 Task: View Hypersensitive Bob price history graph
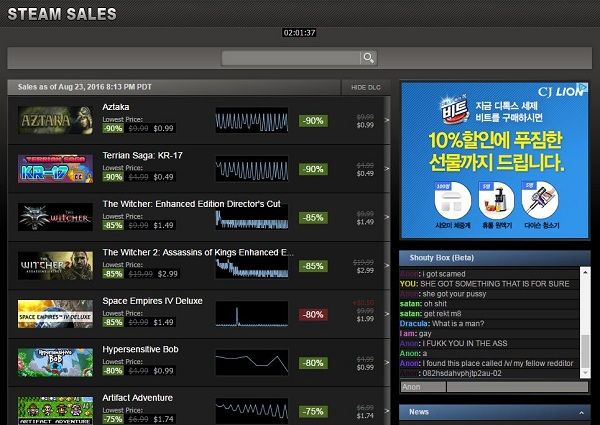252,363
